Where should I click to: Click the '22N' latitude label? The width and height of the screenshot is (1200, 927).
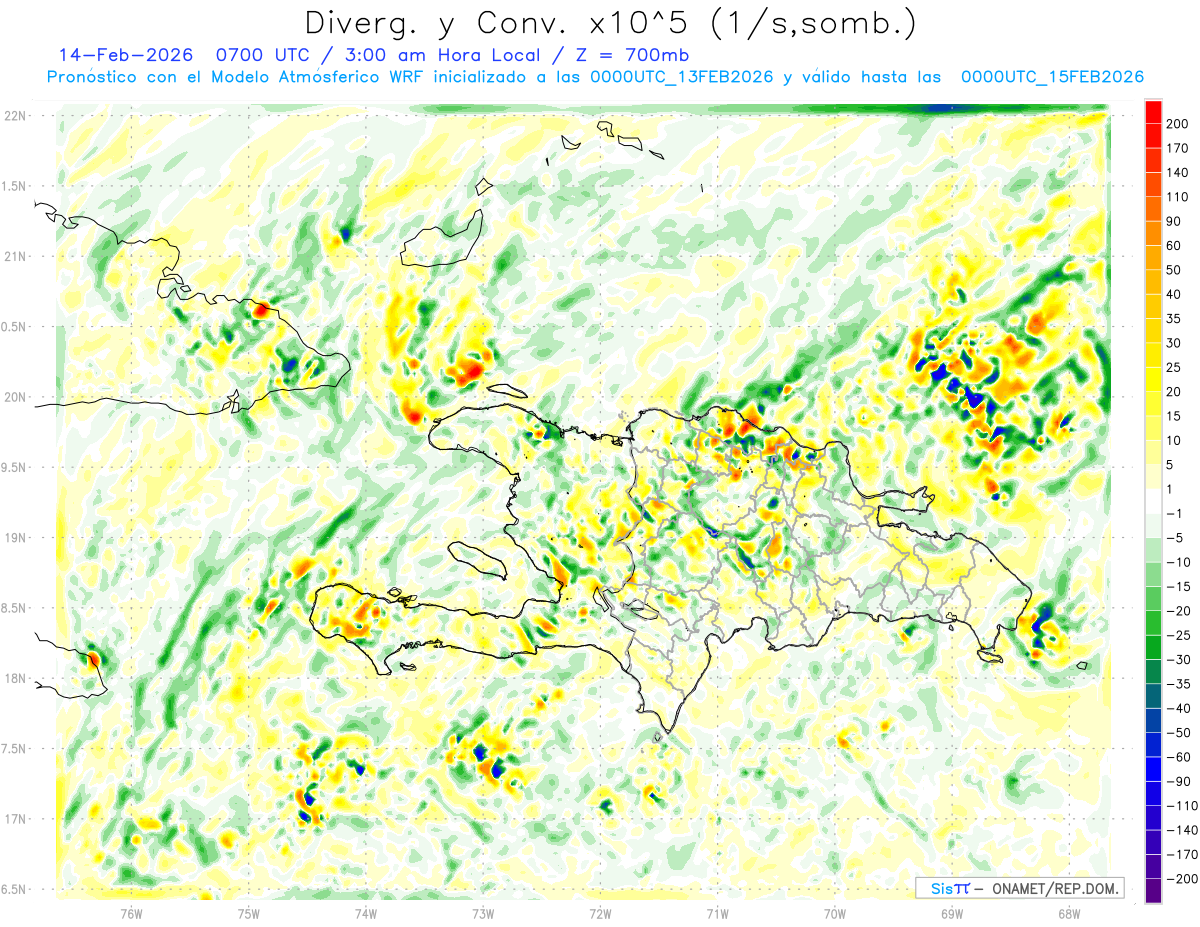click(x=15, y=116)
